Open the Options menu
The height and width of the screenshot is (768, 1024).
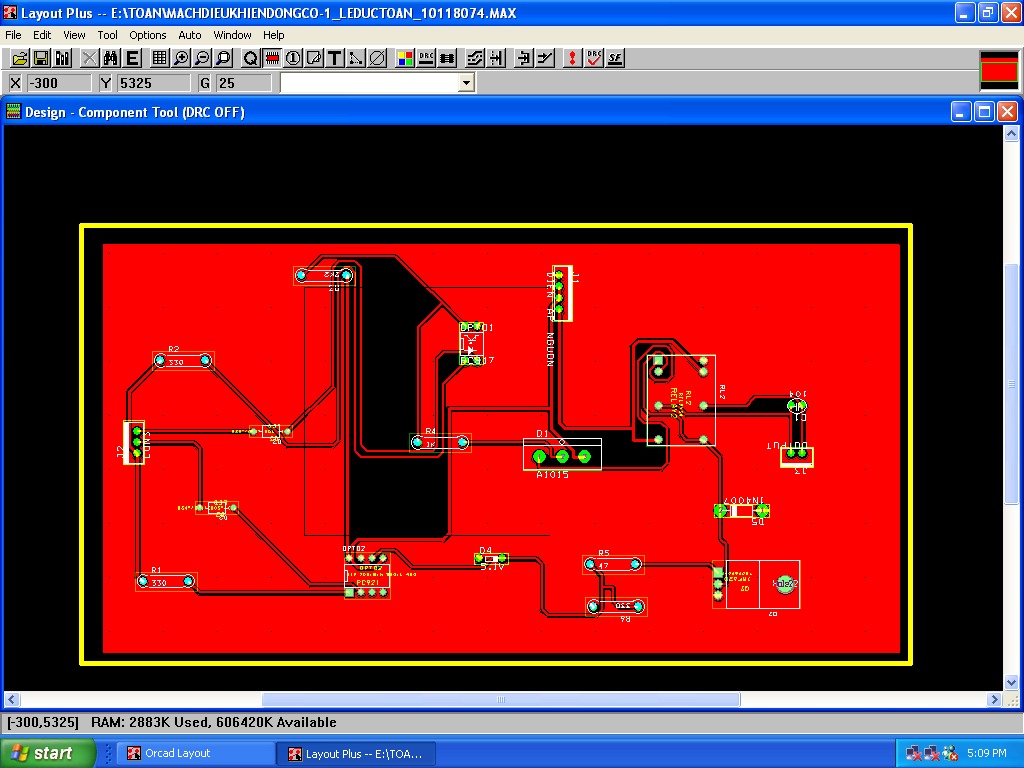[147, 35]
